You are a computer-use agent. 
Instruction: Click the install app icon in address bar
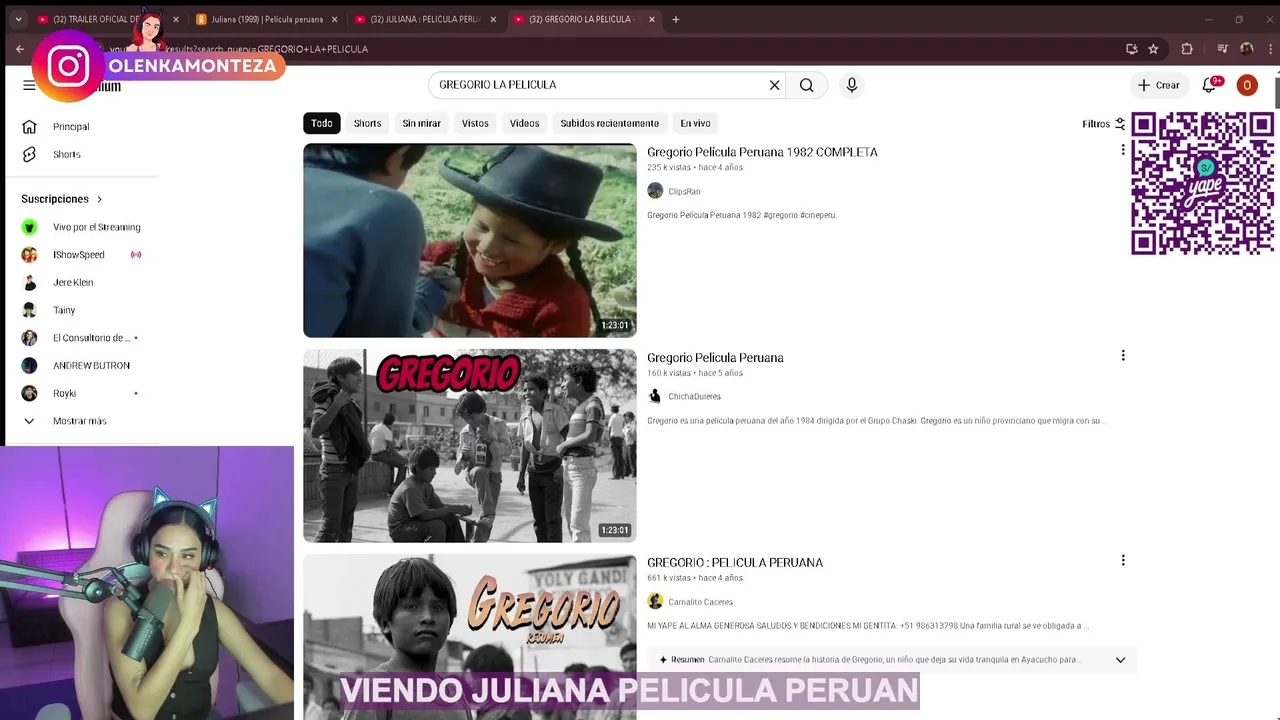coord(1131,49)
